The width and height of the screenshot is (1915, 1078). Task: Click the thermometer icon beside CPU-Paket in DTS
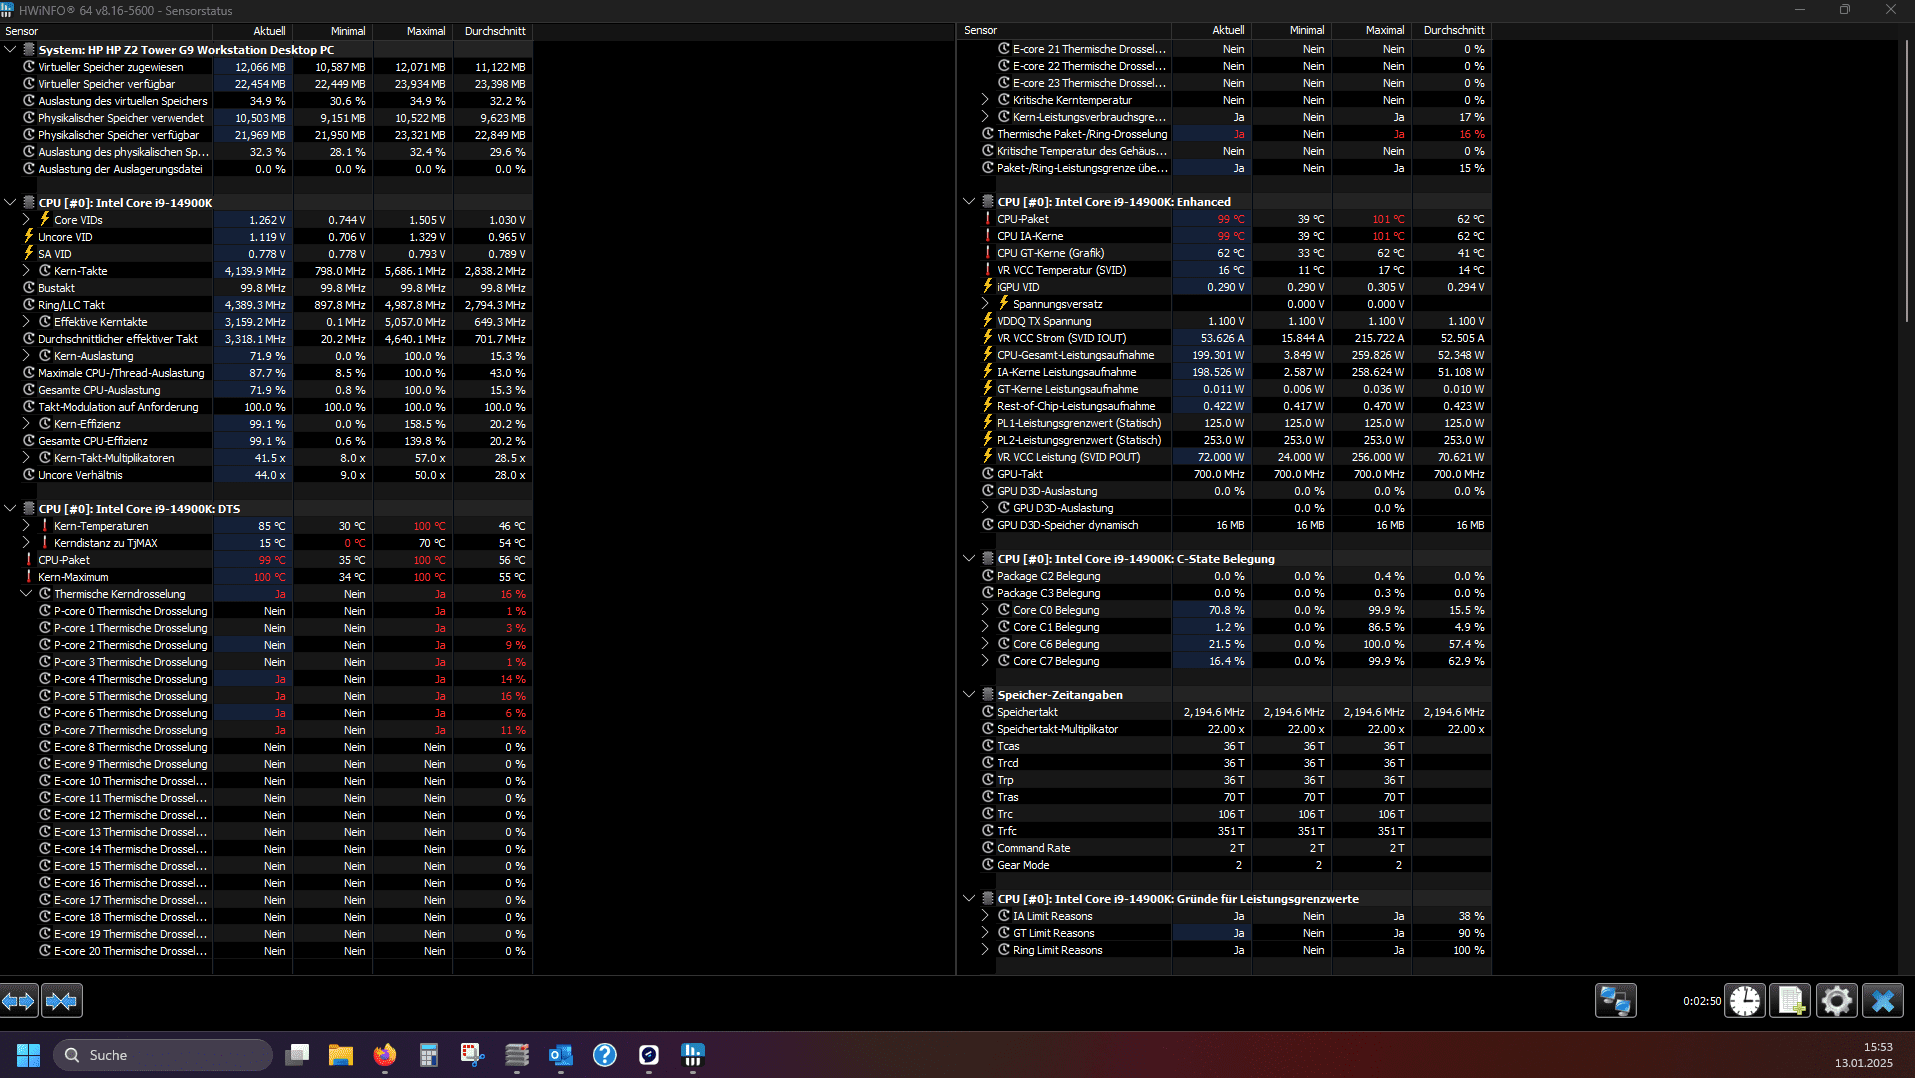tap(29, 560)
